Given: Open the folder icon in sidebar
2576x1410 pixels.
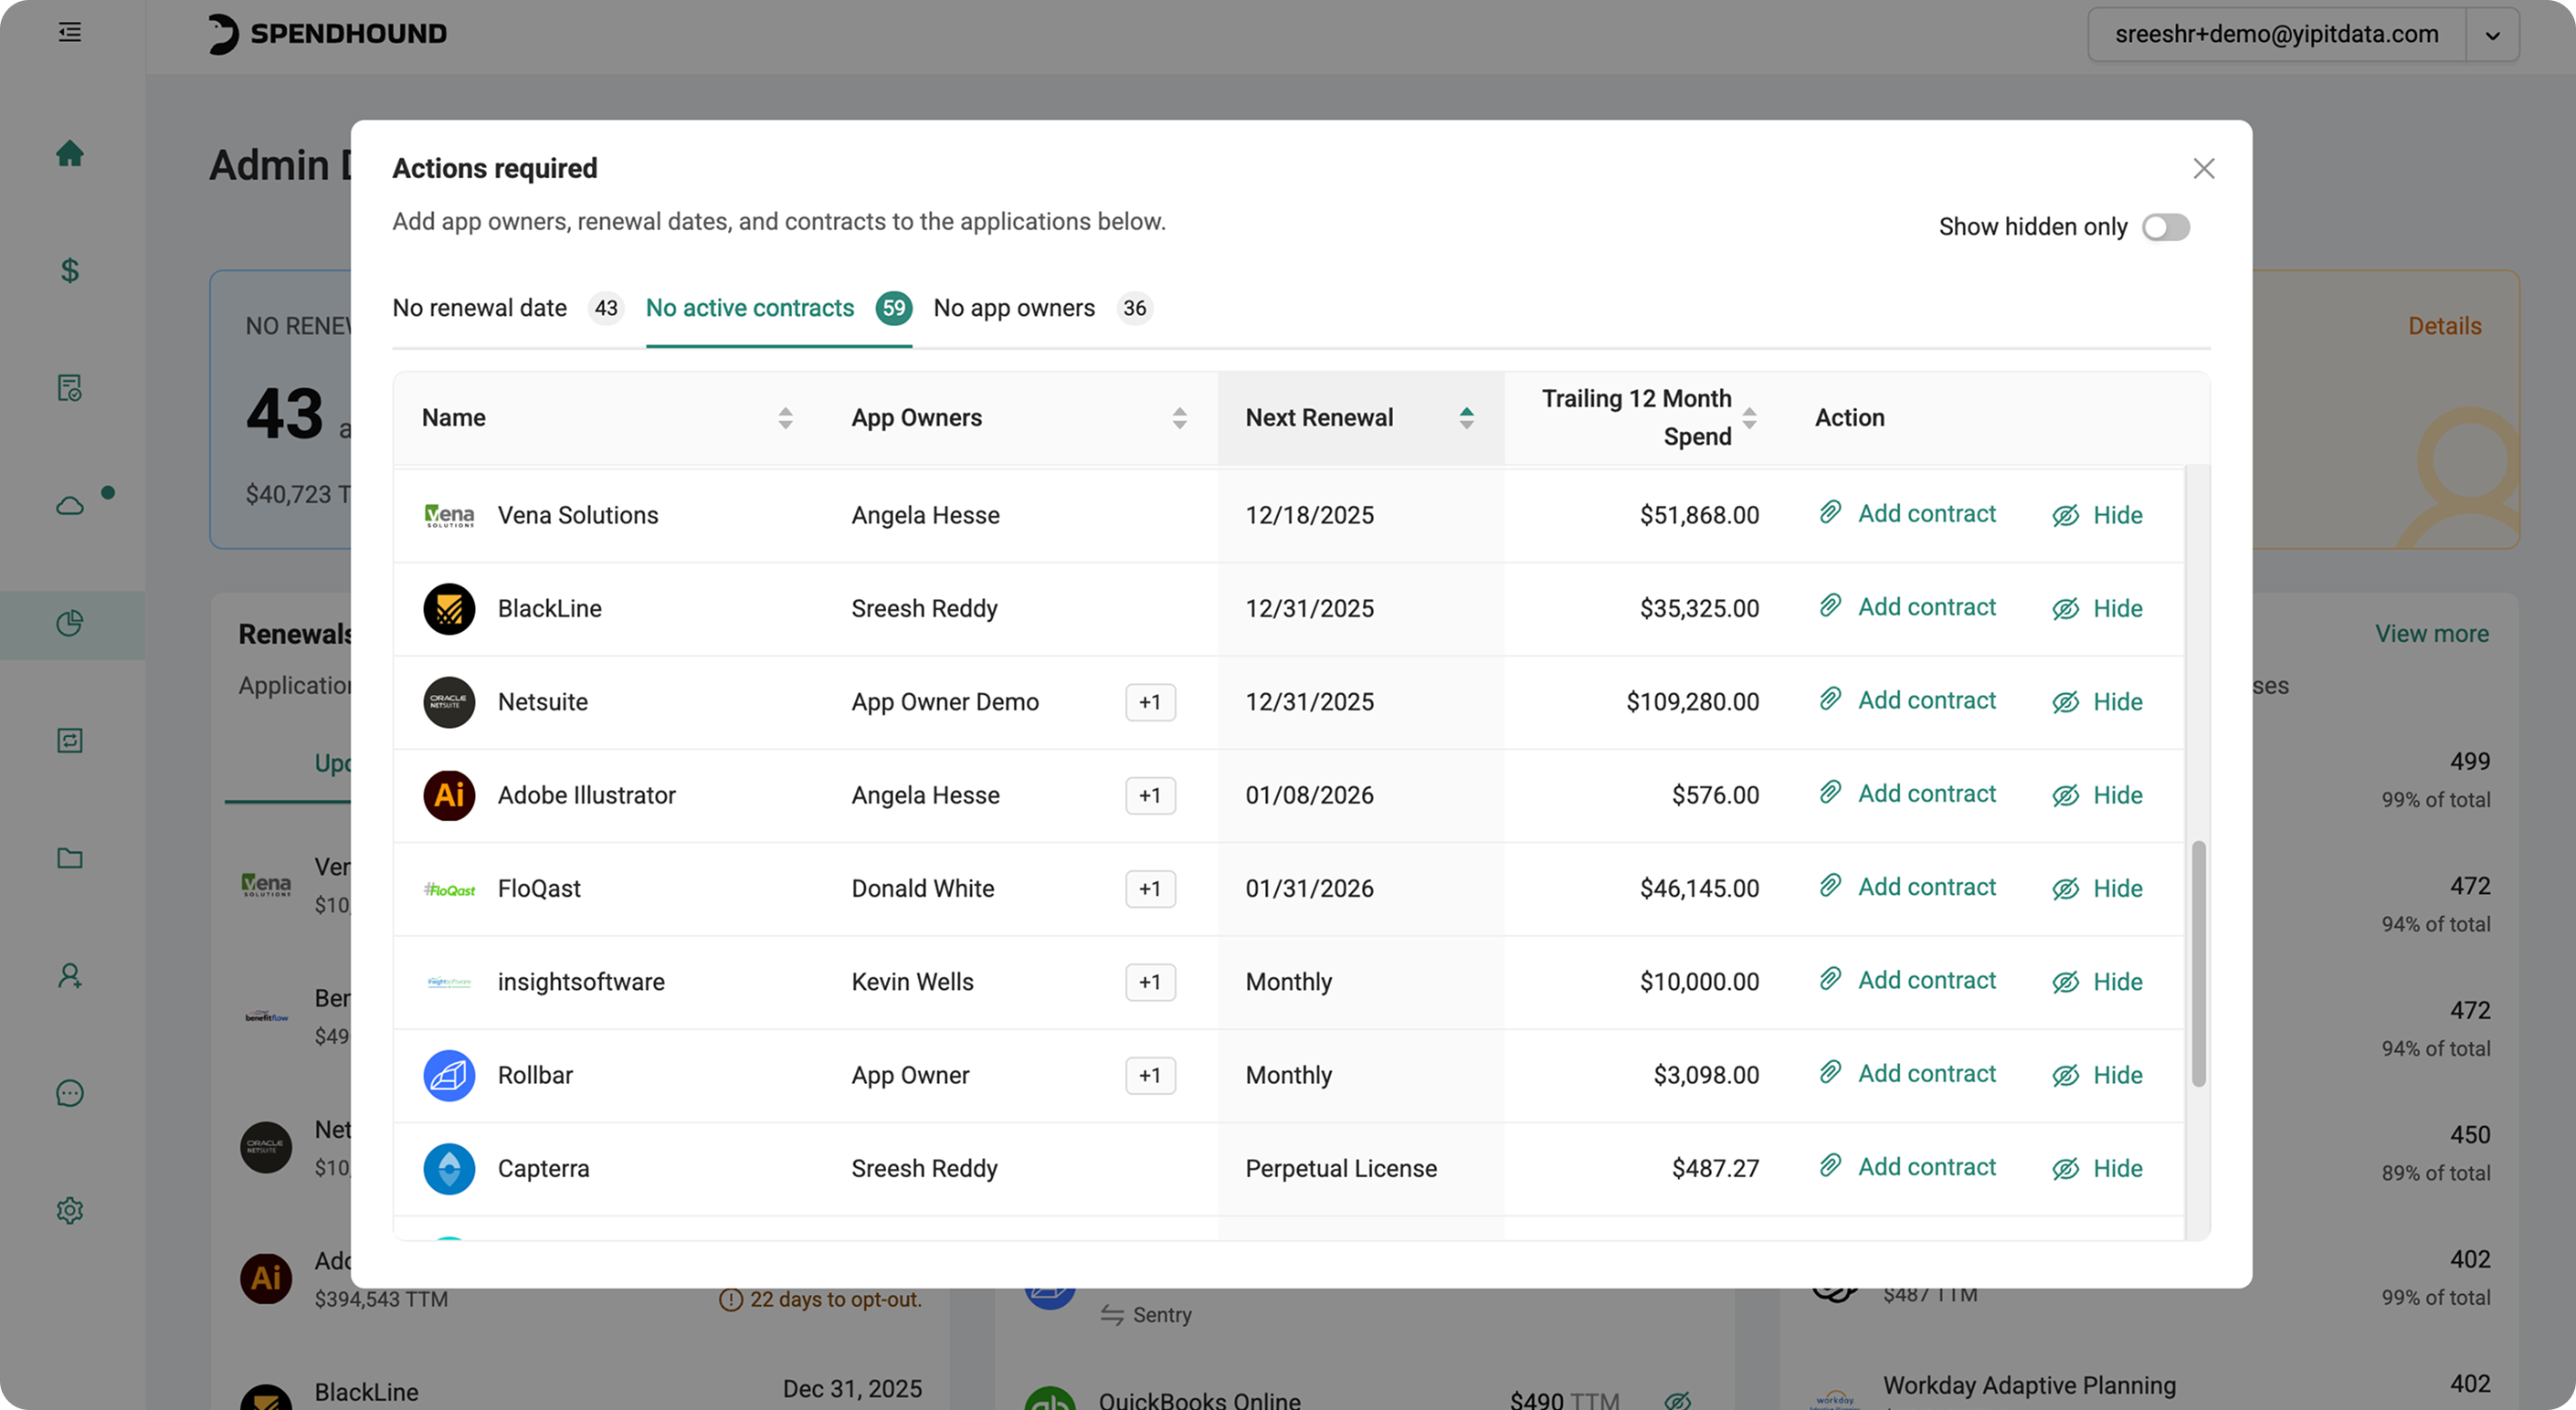Looking at the screenshot, I should [x=69, y=858].
